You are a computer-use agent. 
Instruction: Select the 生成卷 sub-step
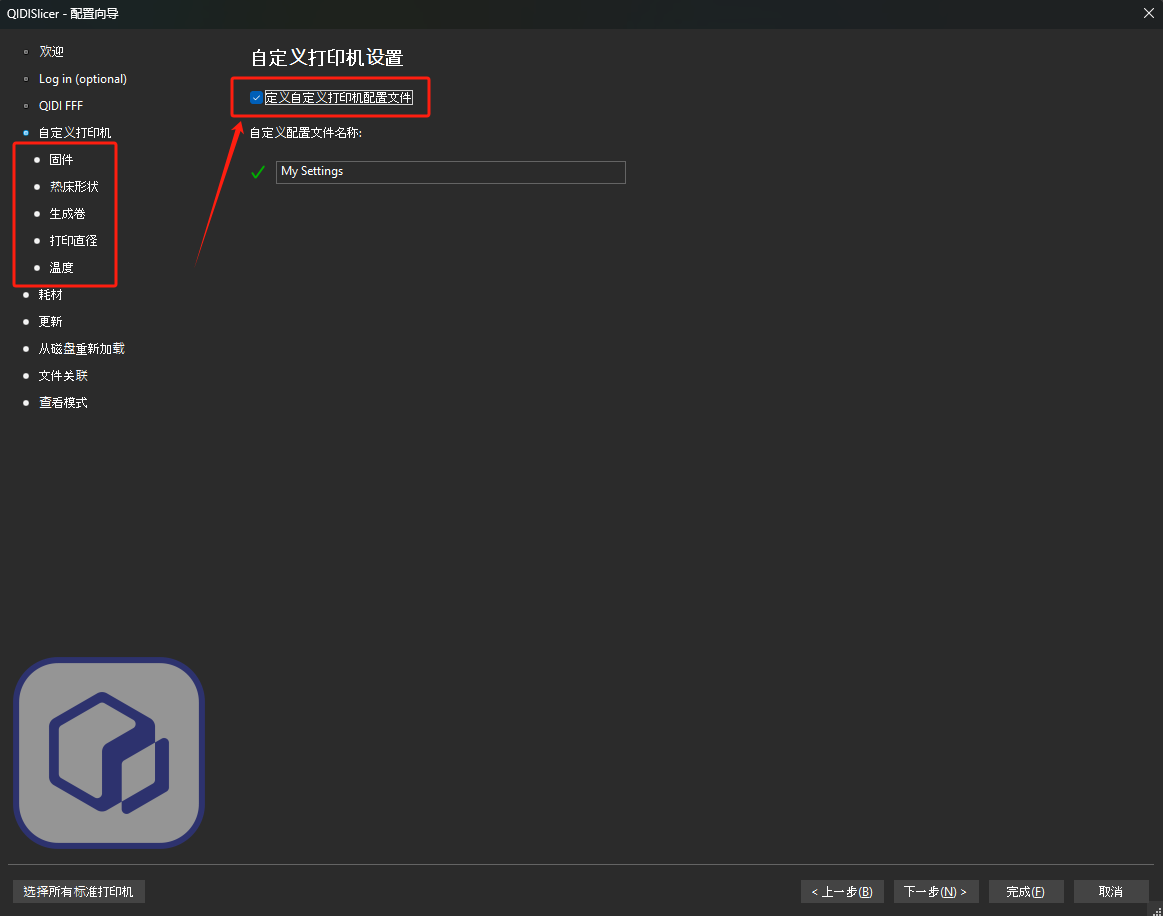pos(67,214)
